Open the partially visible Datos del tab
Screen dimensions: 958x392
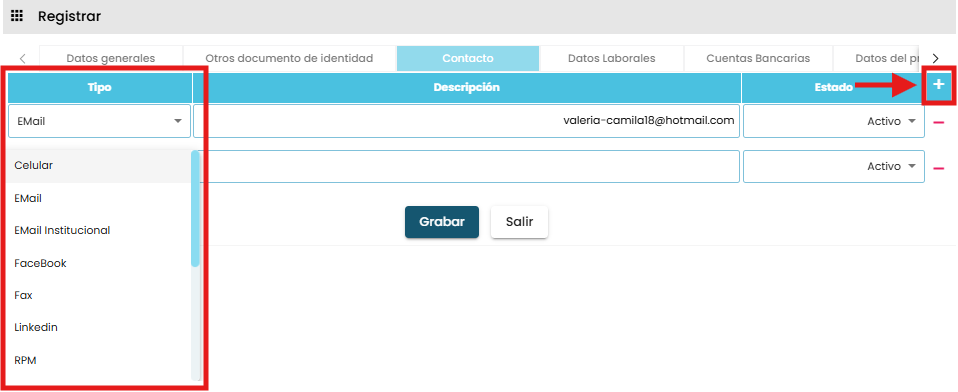tap(877, 59)
